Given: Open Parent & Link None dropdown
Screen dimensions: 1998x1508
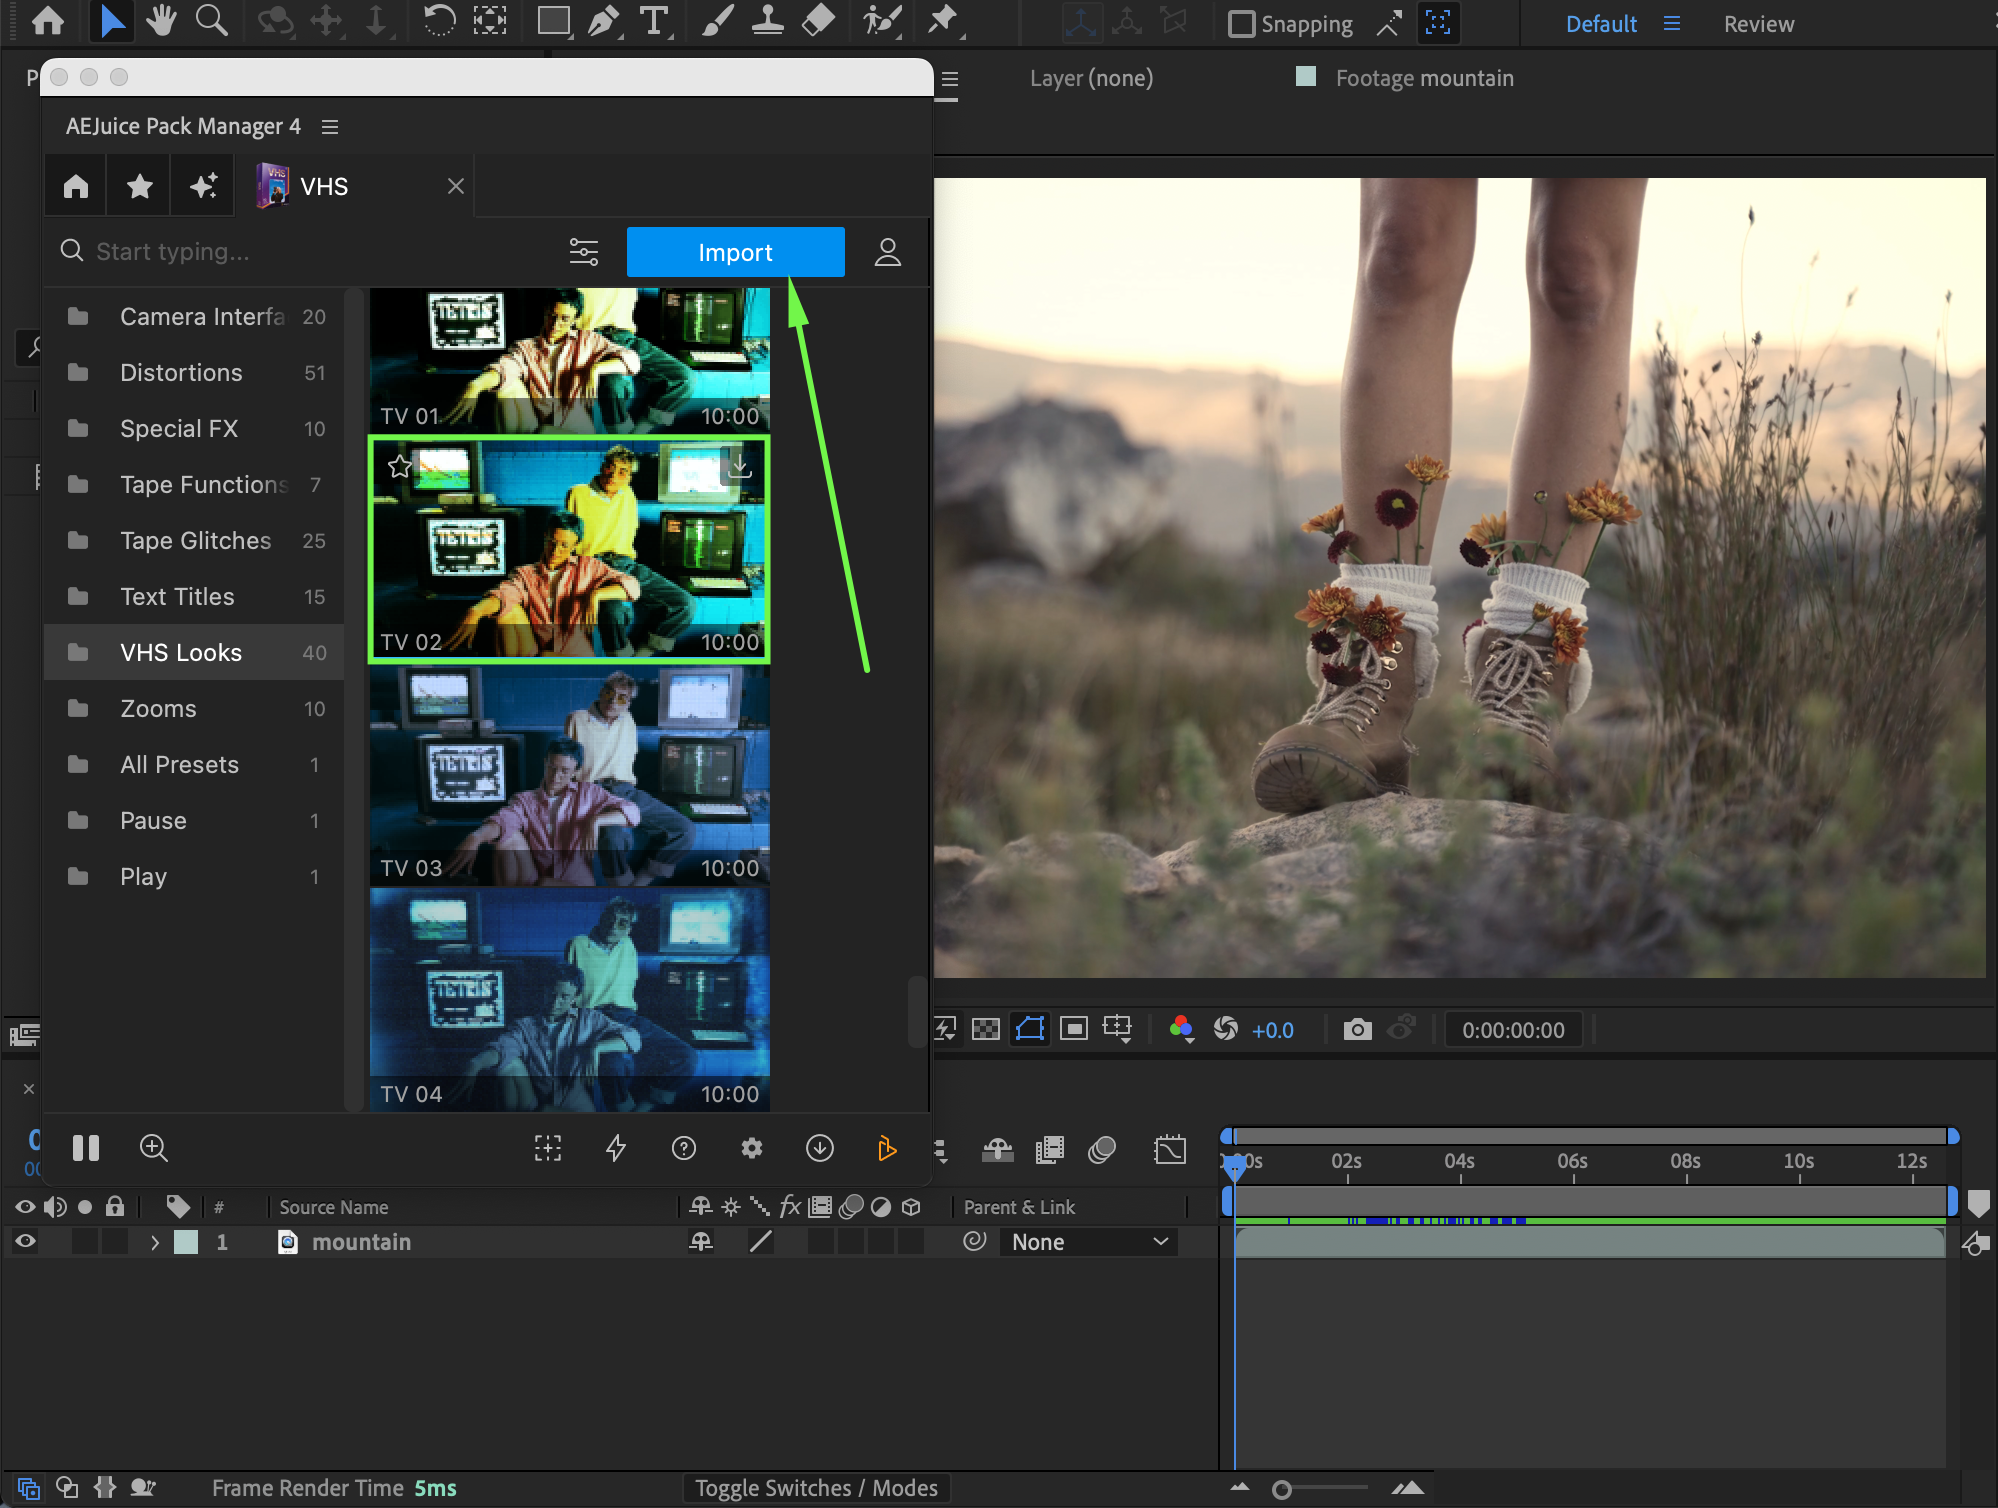Looking at the screenshot, I should click(x=1089, y=1242).
